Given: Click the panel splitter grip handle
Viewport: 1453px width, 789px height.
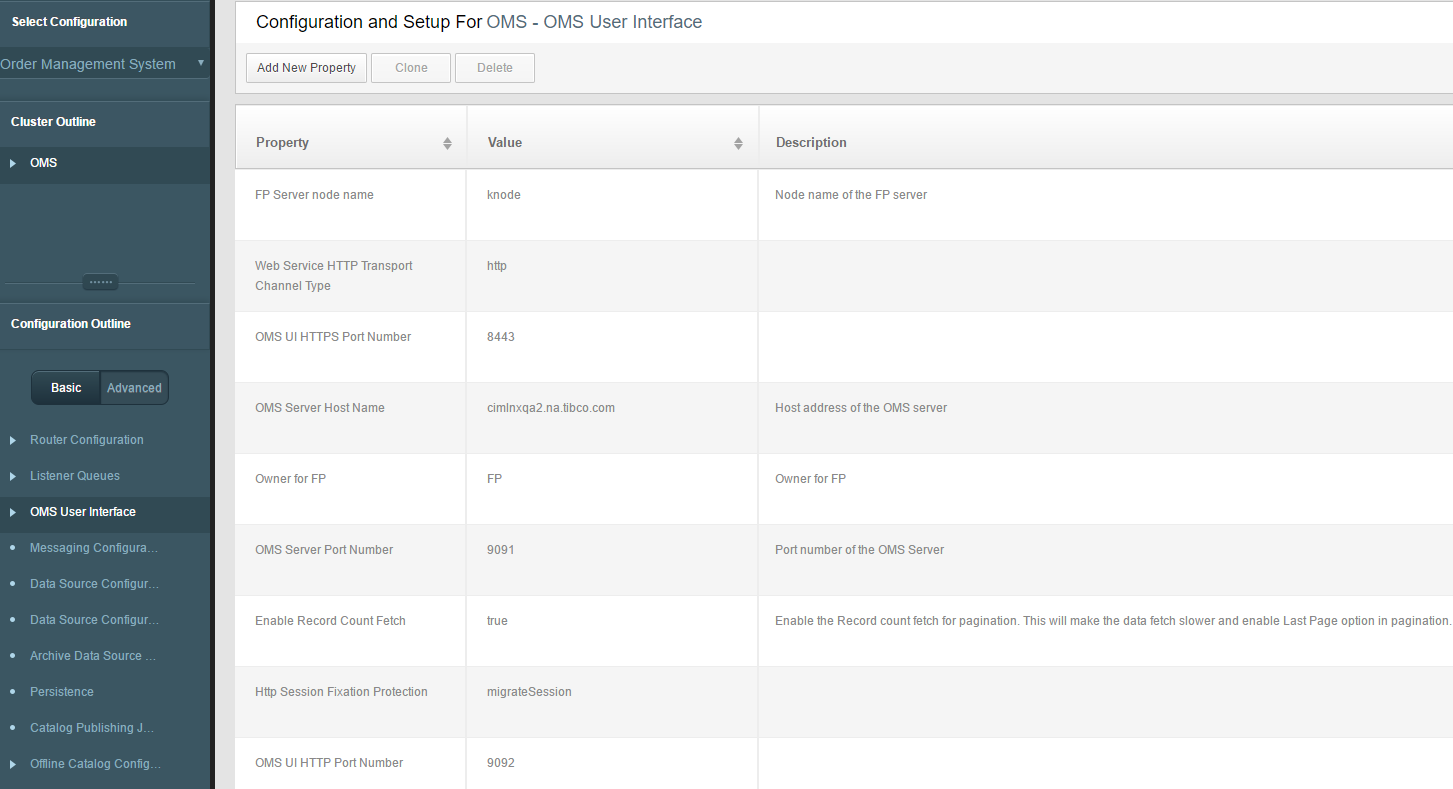Looking at the screenshot, I should pyautogui.click(x=101, y=283).
